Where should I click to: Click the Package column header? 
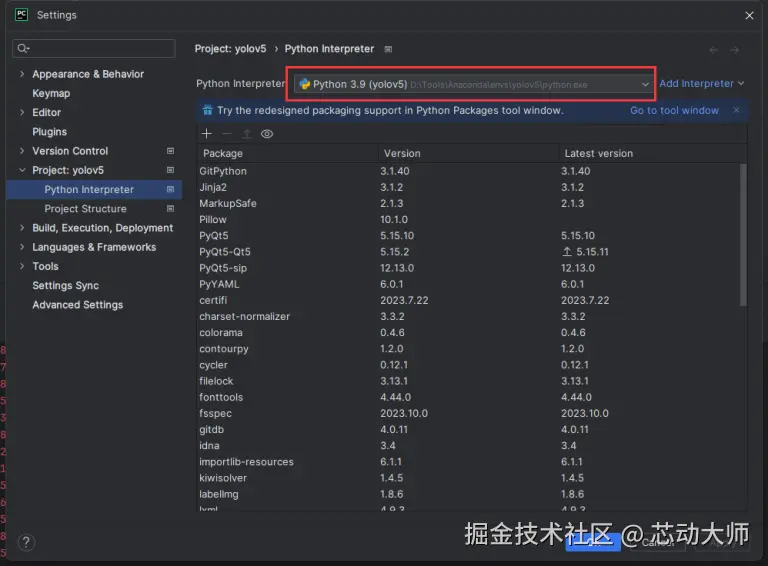pos(288,153)
